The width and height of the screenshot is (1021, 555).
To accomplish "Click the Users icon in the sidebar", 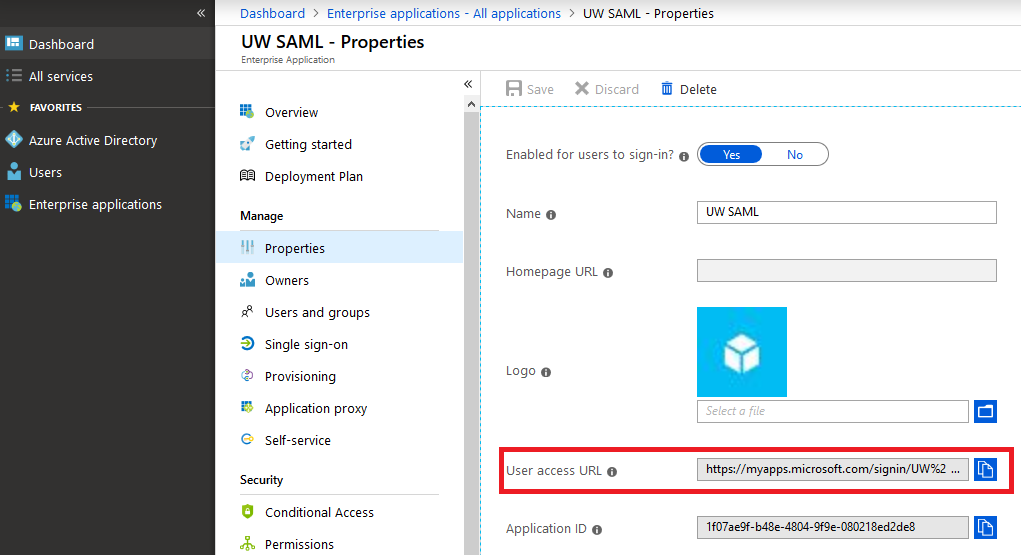I will (14, 171).
